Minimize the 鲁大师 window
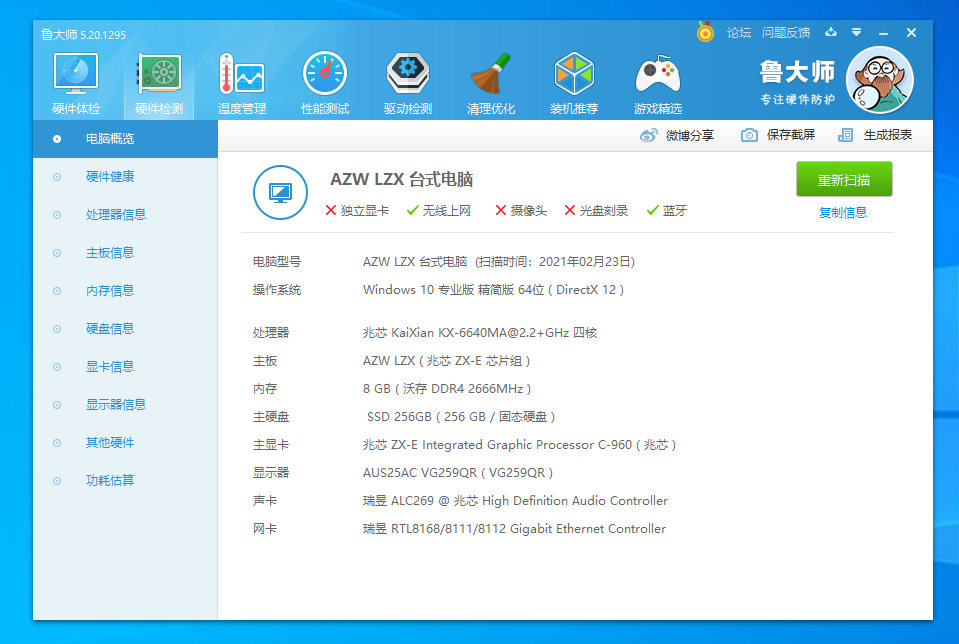 point(883,33)
